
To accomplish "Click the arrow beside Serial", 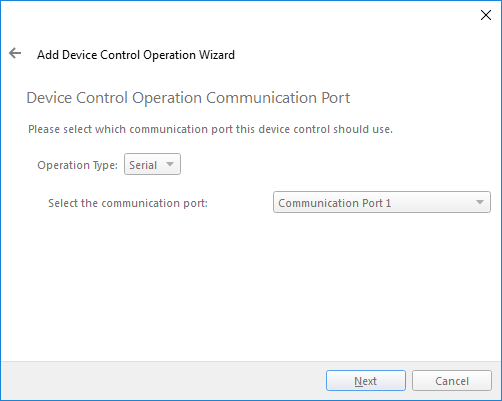I will pyautogui.click(x=170, y=164).
